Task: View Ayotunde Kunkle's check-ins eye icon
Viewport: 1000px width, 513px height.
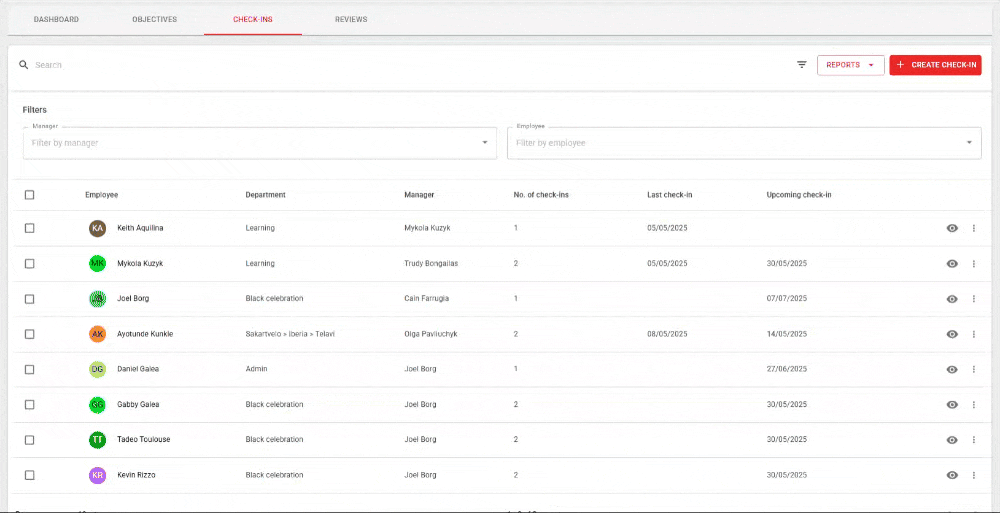Action: click(952, 334)
